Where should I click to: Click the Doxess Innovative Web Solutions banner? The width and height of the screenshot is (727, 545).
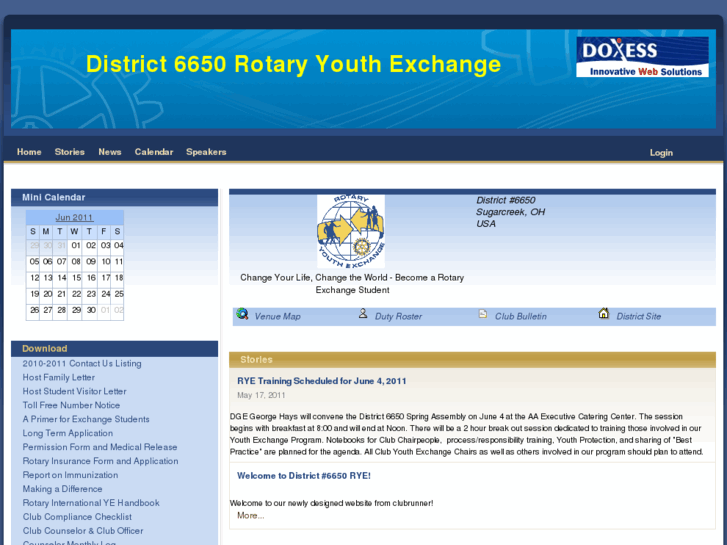(x=642, y=57)
